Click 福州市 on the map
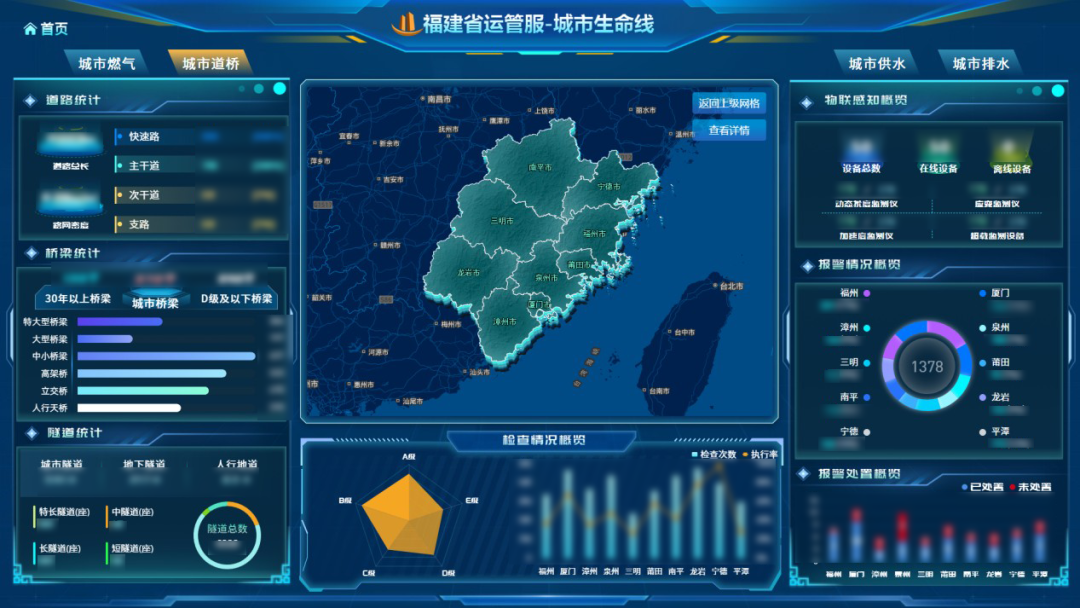 594,233
